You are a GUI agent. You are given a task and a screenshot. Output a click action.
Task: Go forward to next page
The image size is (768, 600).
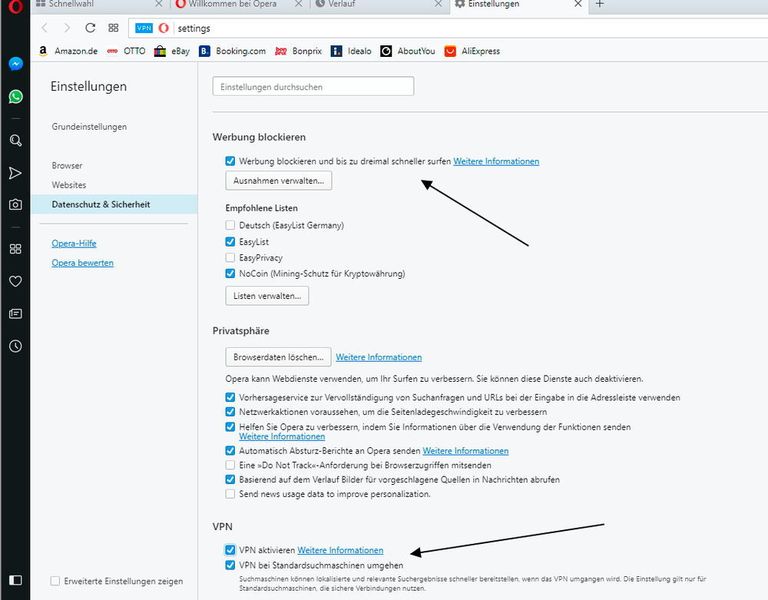67,28
